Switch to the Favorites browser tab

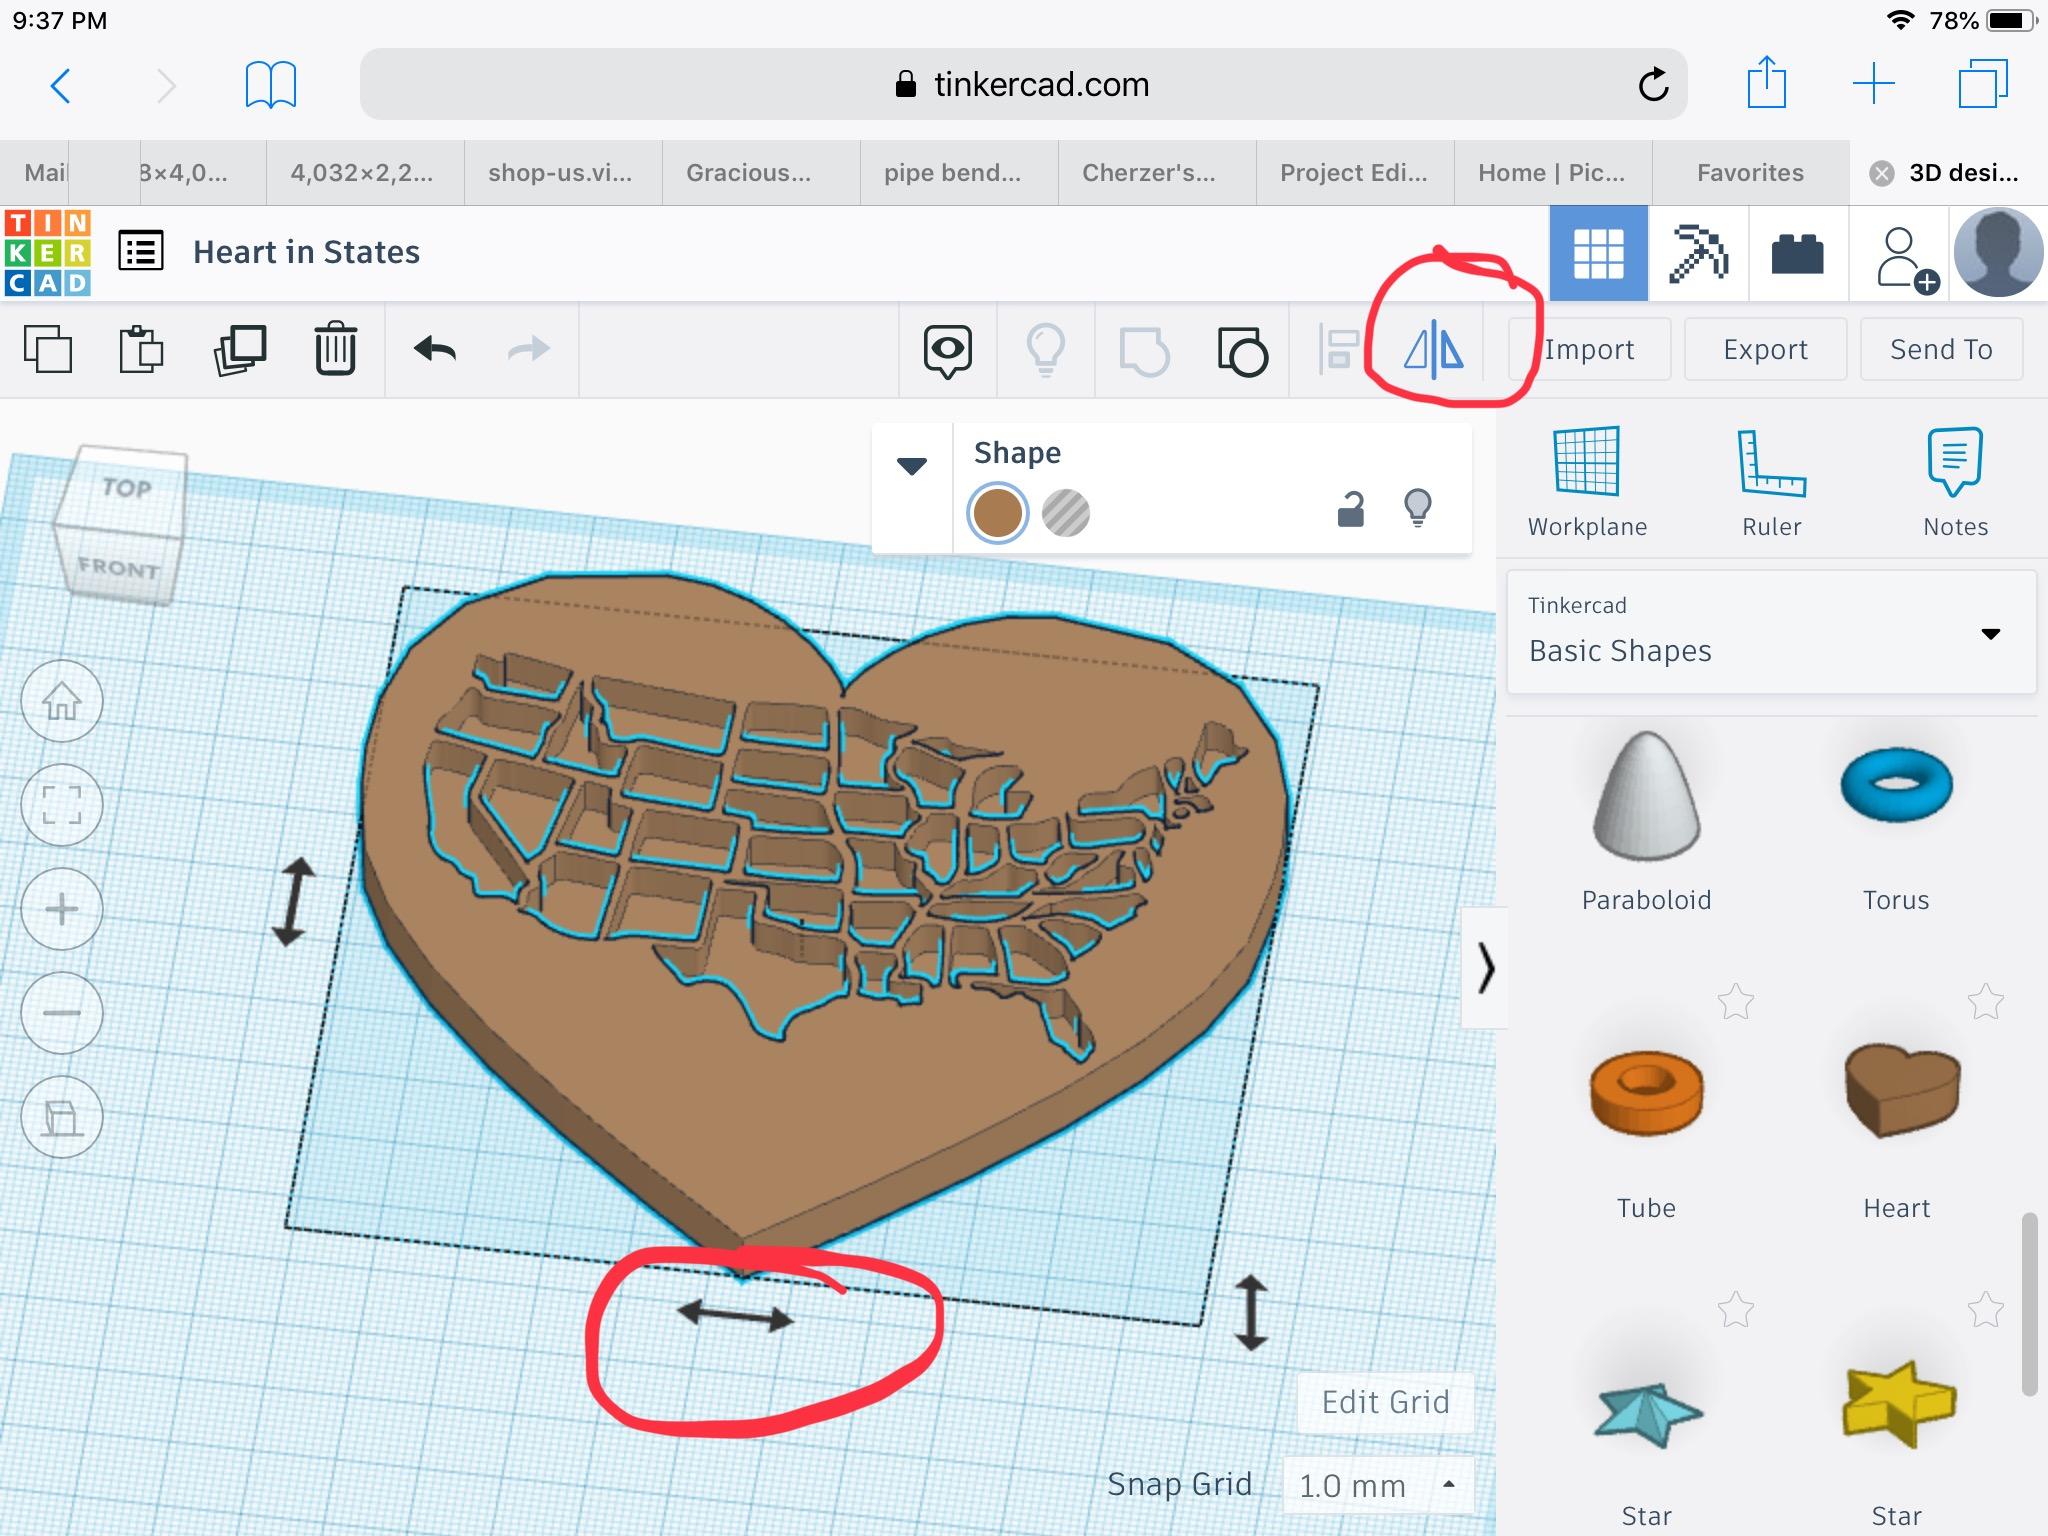pyautogui.click(x=1749, y=173)
